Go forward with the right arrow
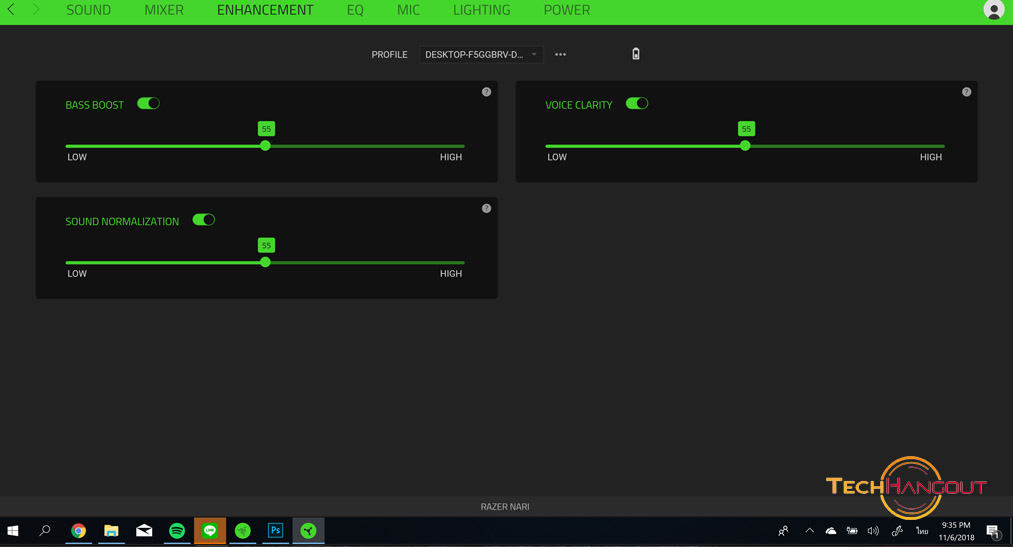1013x547 pixels. pyautogui.click(x=36, y=10)
